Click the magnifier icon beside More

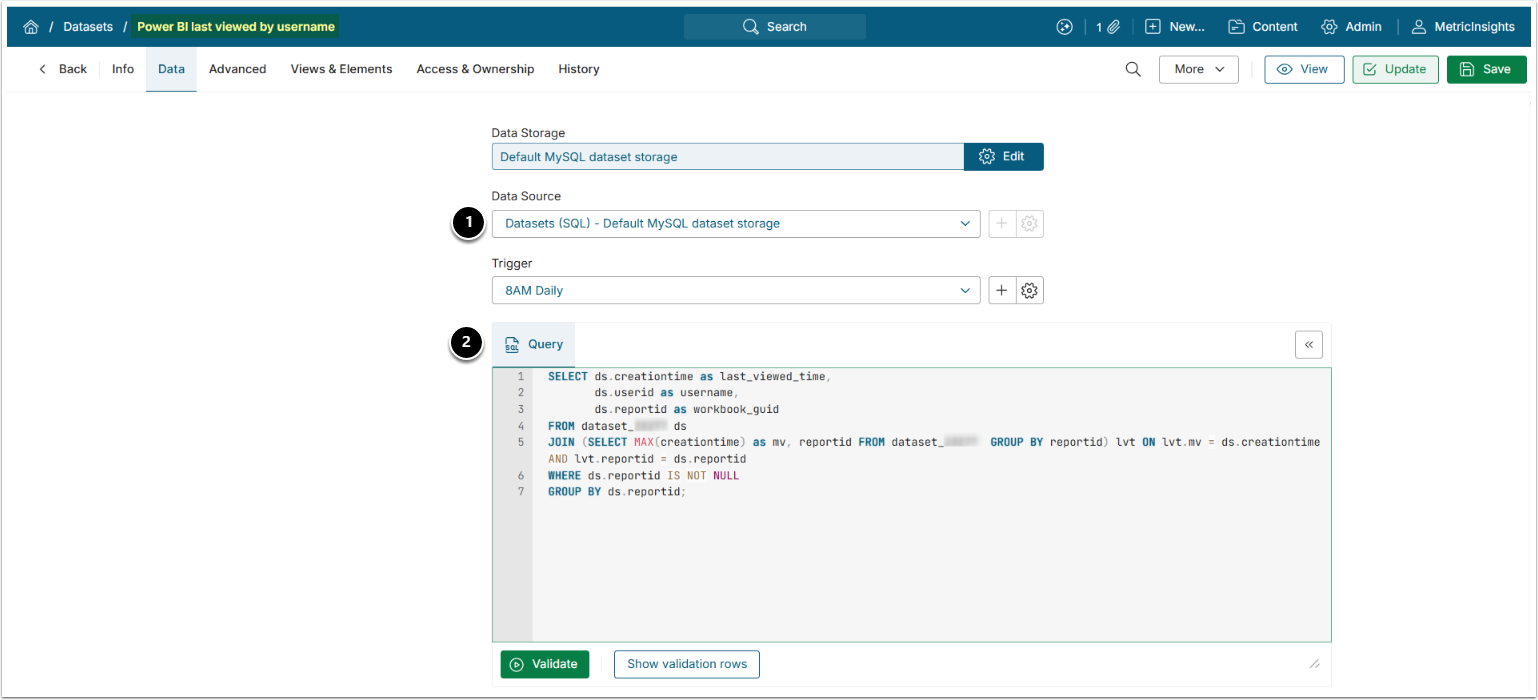point(1133,69)
